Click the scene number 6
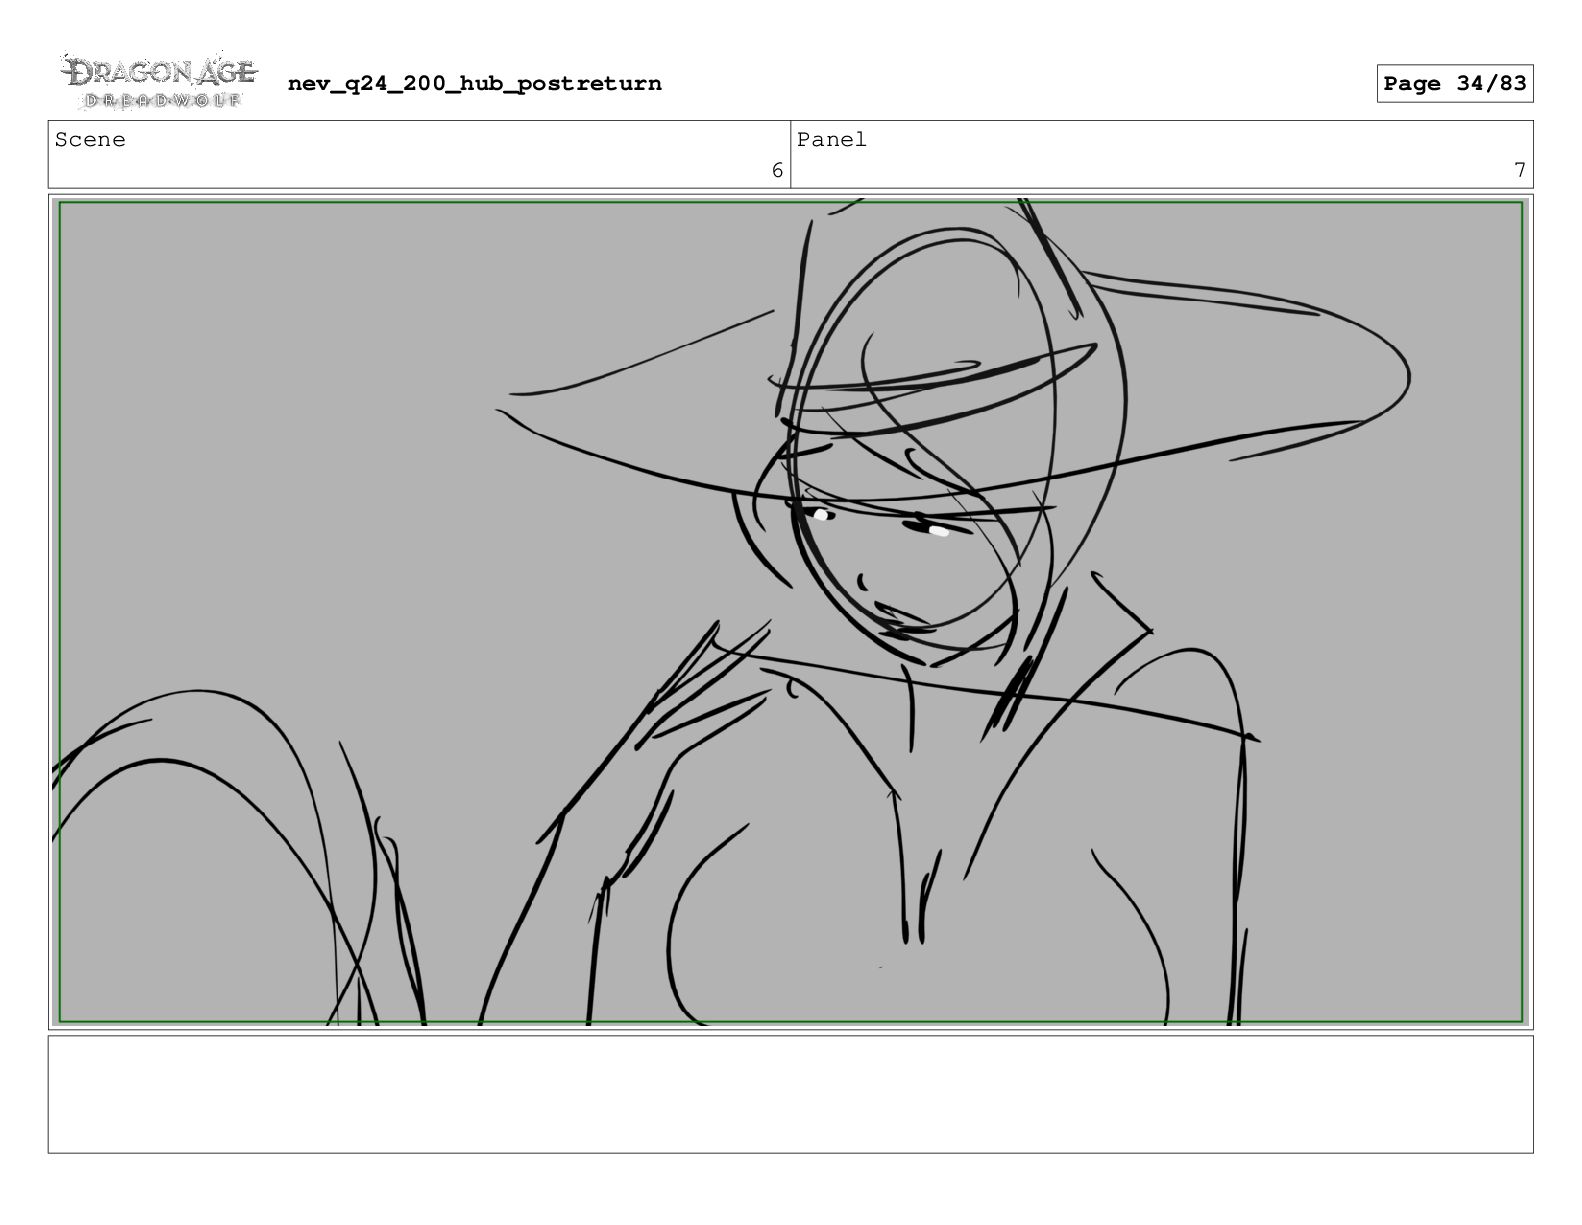1582x1225 pixels. click(777, 171)
